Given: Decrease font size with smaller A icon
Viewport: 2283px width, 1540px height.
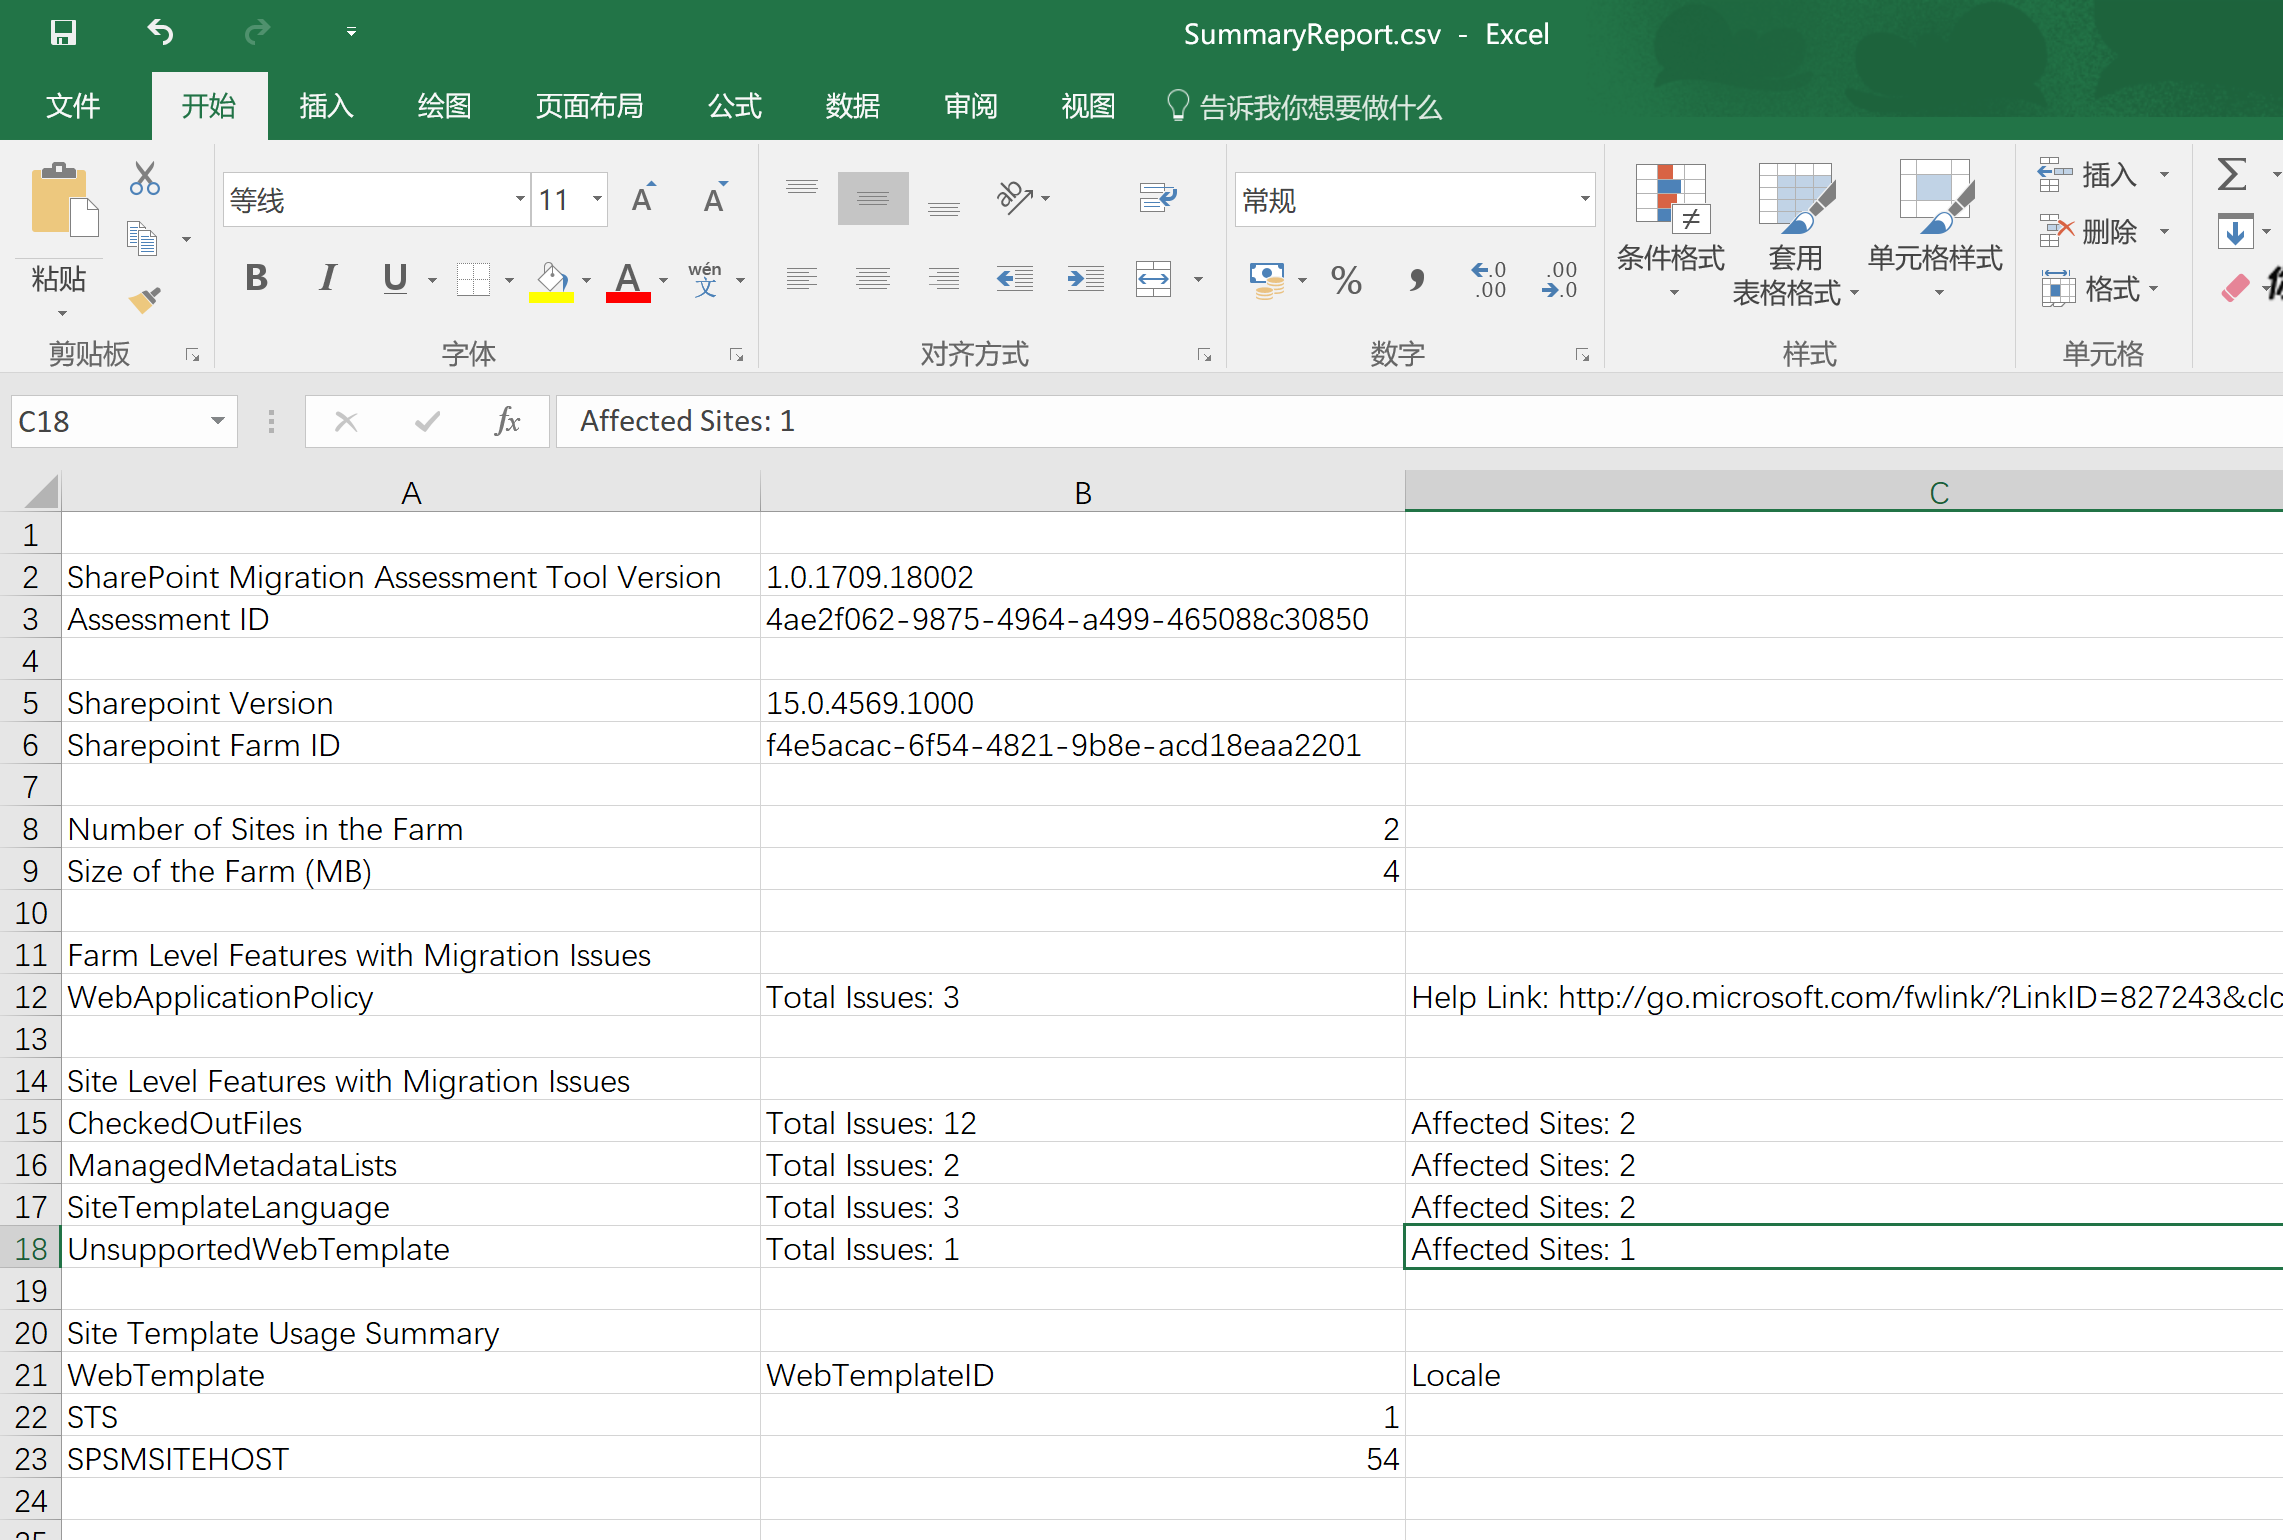Looking at the screenshot, I should pyautogui.click(x=714, y=199).
